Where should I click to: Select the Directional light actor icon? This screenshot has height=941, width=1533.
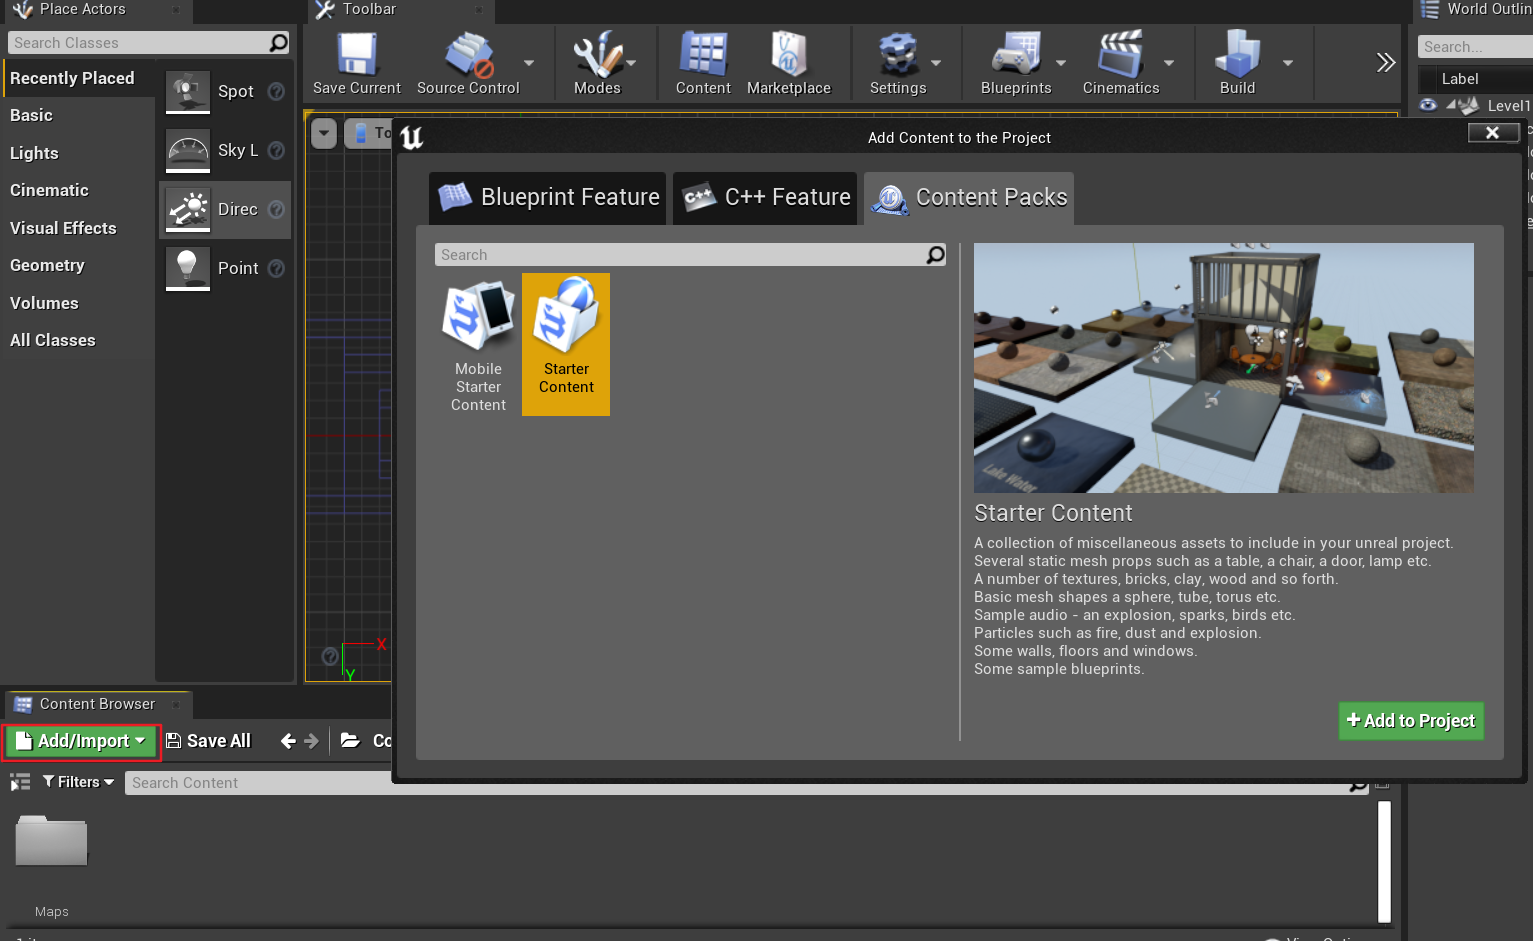(188, 210)
